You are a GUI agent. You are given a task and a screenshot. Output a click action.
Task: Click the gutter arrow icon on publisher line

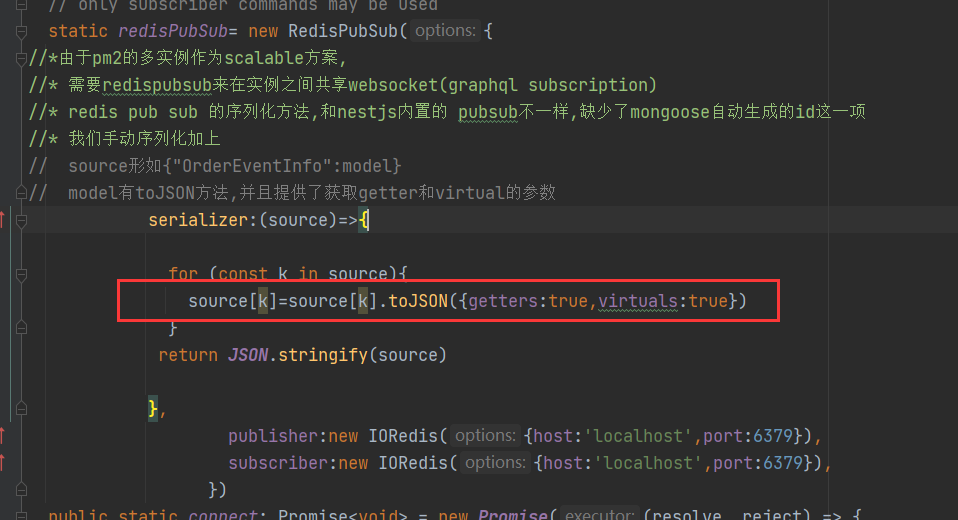tap(2, 436)
